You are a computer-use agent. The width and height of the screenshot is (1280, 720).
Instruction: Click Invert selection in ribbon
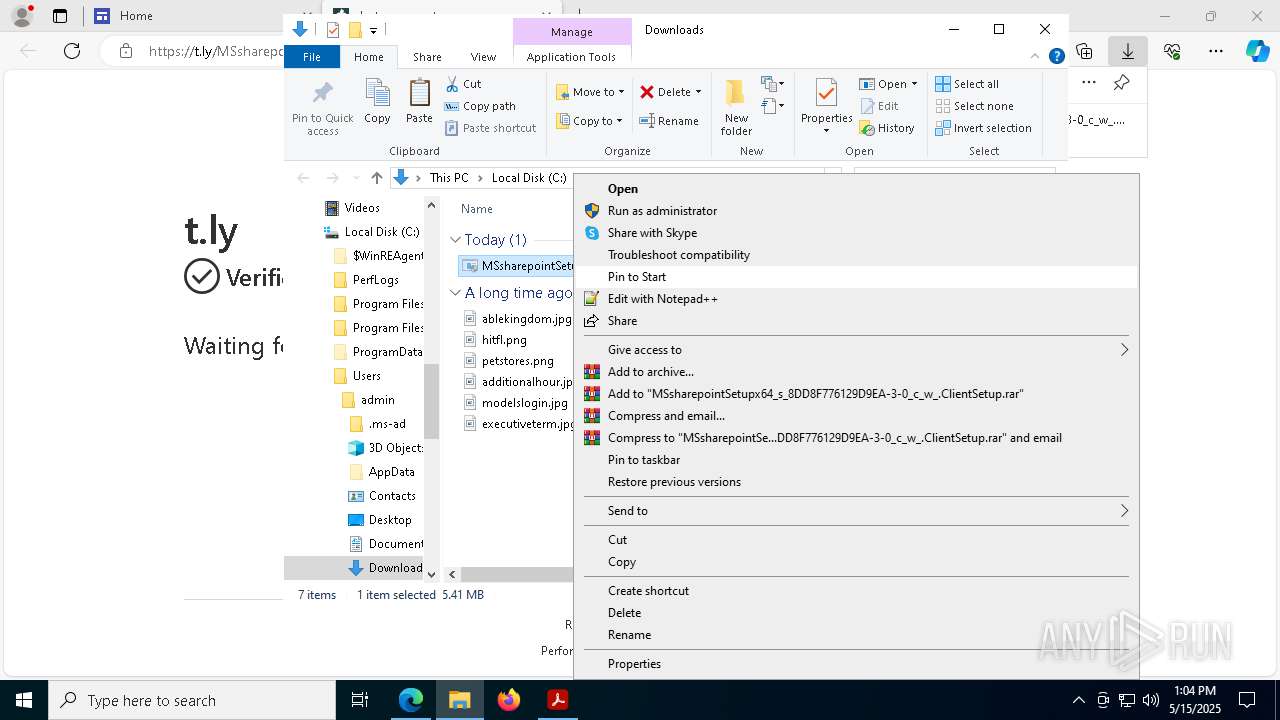tap(983, 128)
